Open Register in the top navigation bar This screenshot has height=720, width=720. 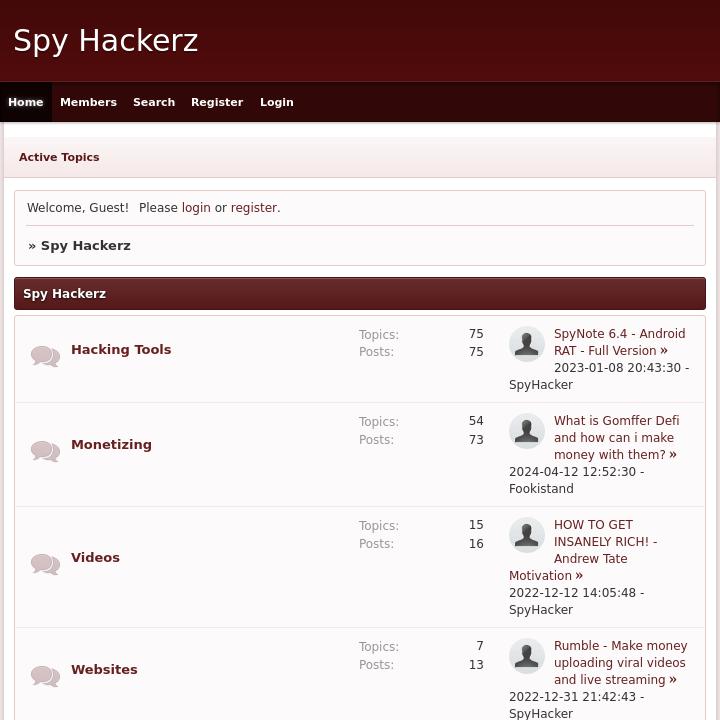[x=217, y=102]
